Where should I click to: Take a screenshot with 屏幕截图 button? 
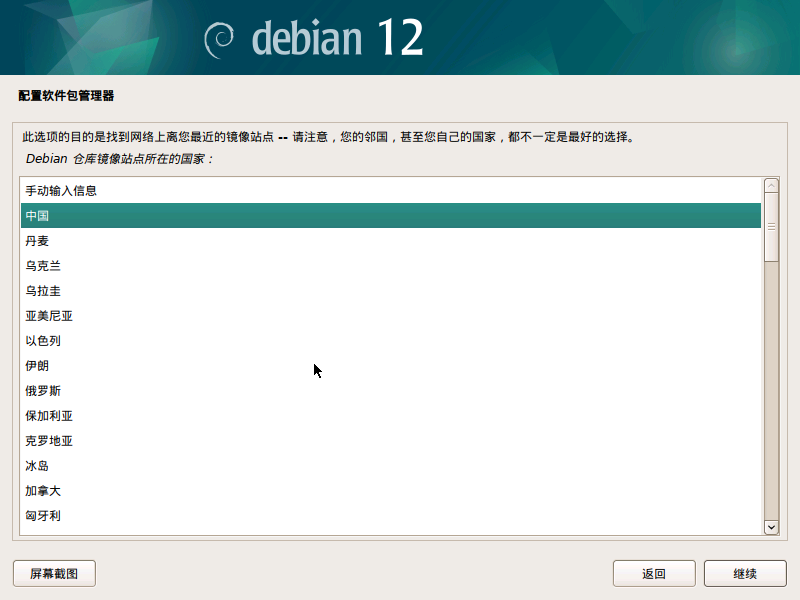[x=54, y=573]
